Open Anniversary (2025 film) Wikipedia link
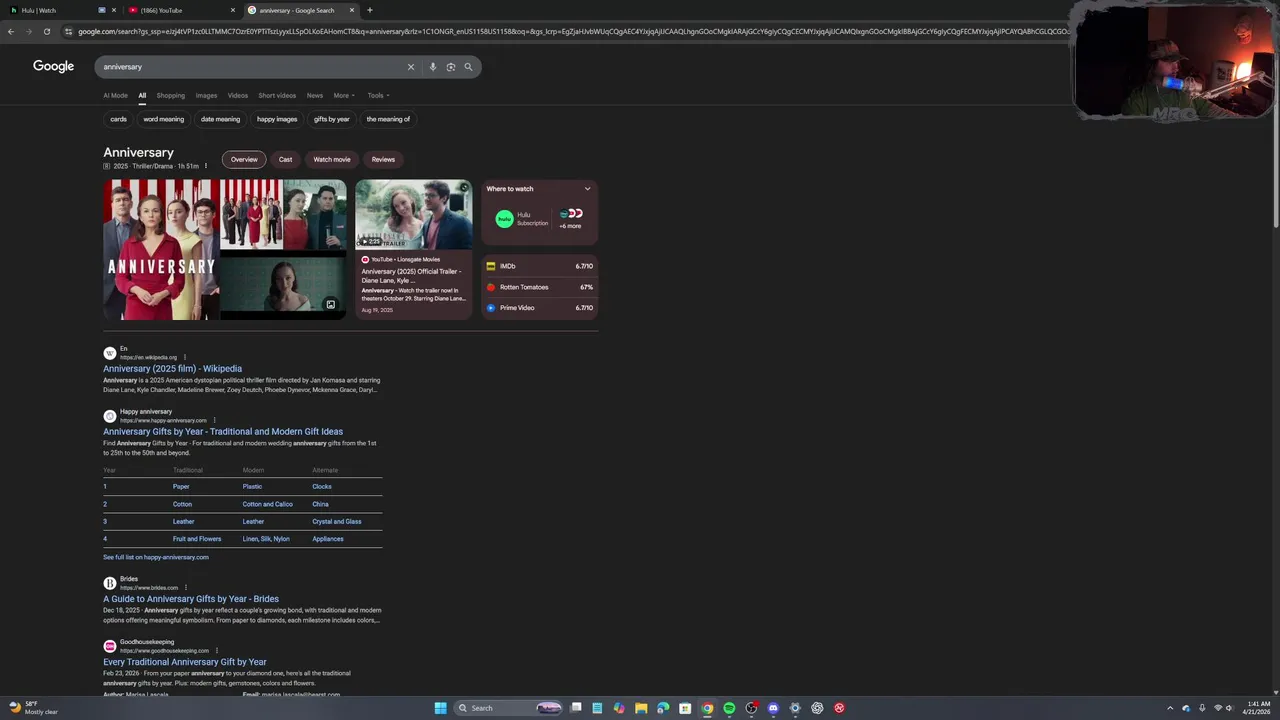 click(172, 369)
